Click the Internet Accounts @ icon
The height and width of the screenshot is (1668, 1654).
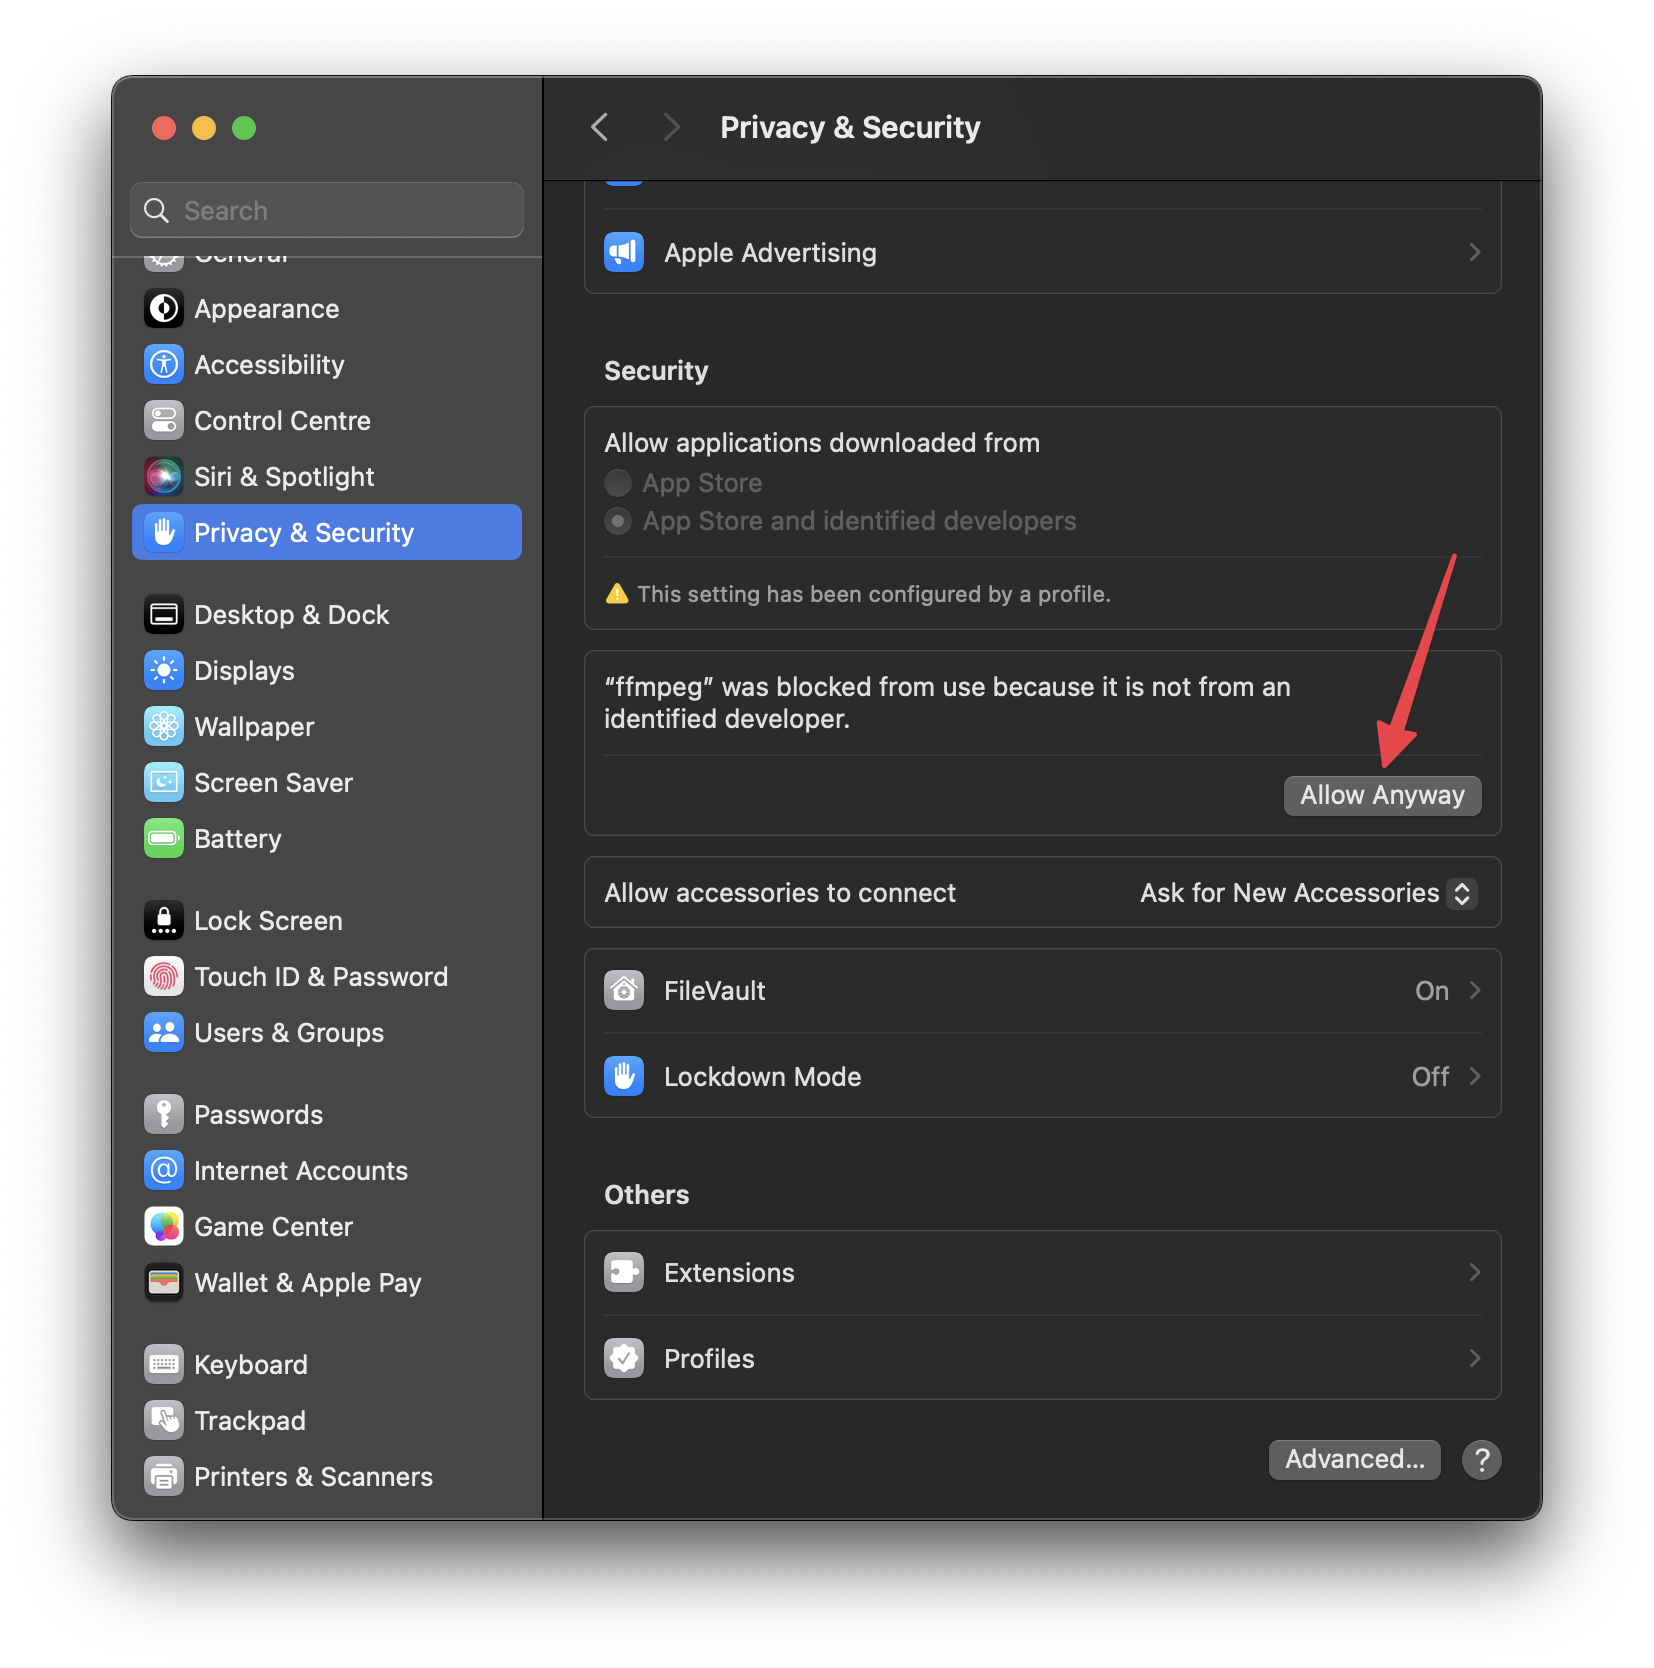pyautogui.click(x=164, y=1171)
